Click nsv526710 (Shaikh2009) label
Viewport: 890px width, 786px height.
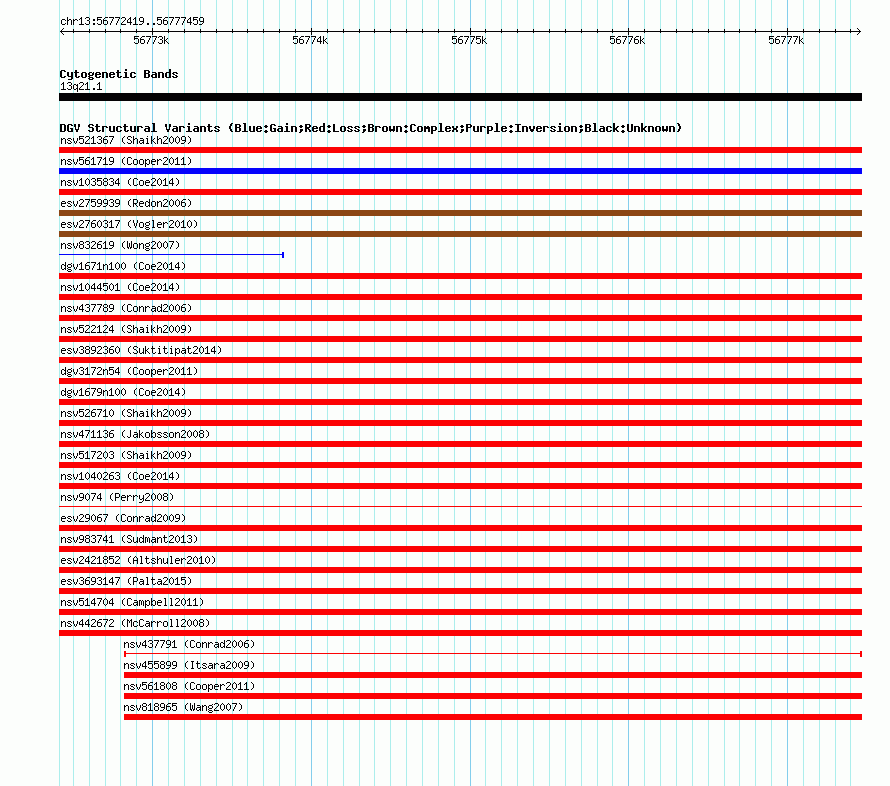click(x=126, y=413)
